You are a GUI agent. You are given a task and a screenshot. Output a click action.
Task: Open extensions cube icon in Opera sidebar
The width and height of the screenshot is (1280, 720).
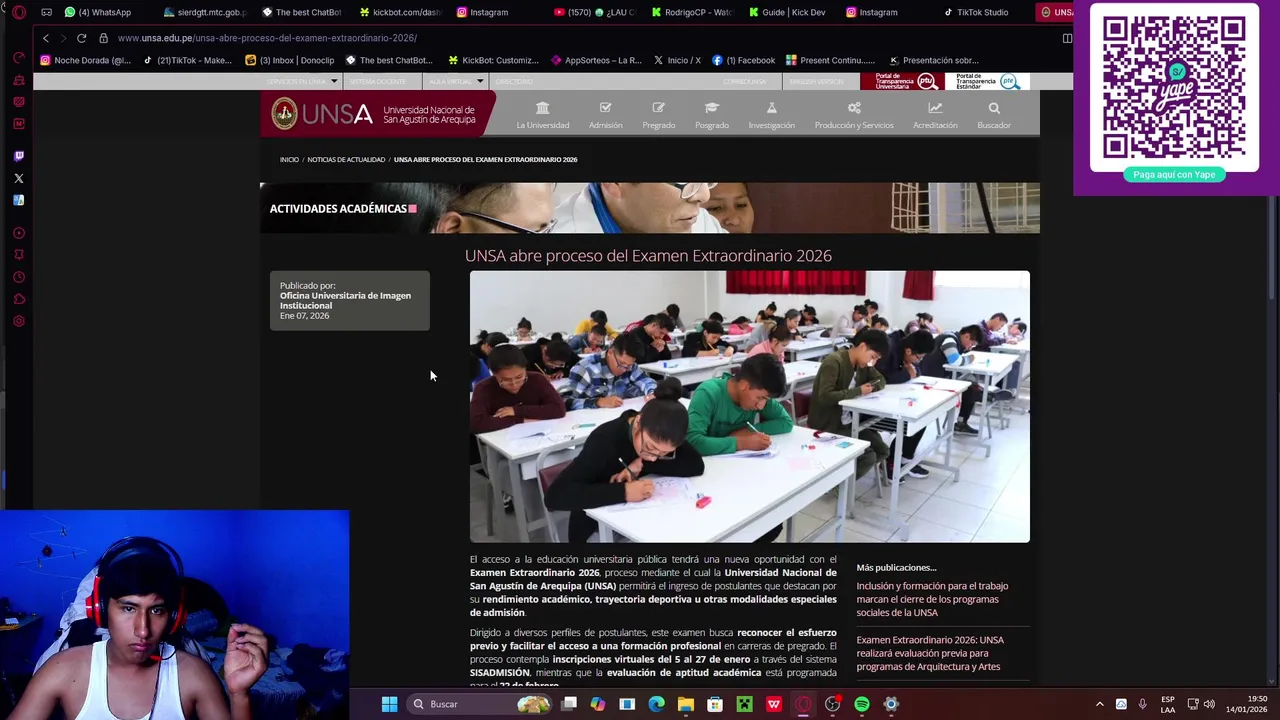pyautogui.click(x=18, y=299)
